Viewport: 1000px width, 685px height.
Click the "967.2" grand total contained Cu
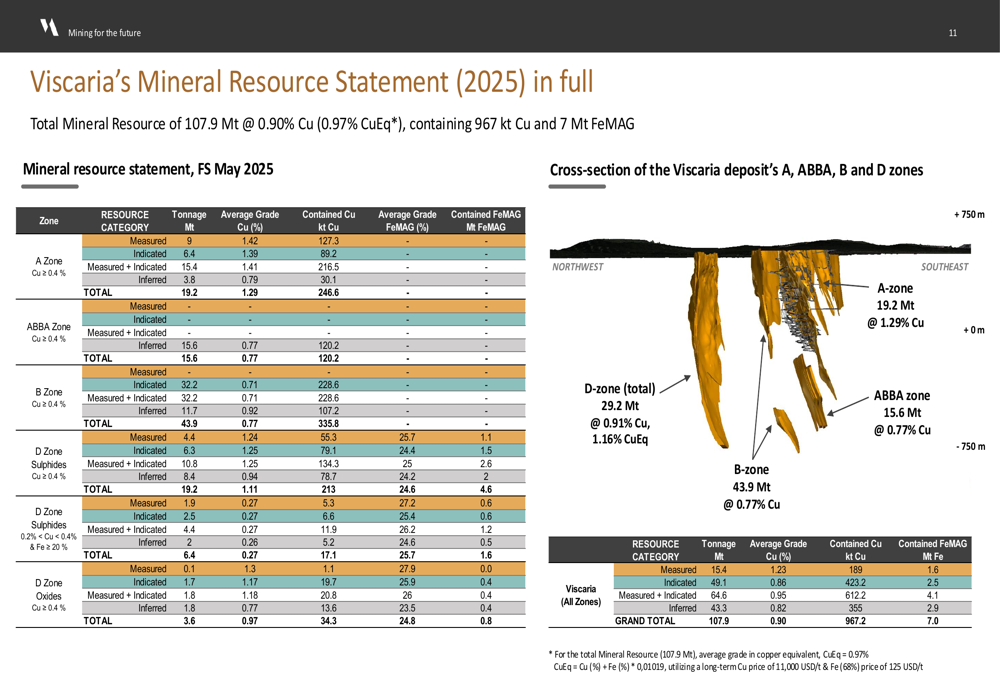coord(855,621)
